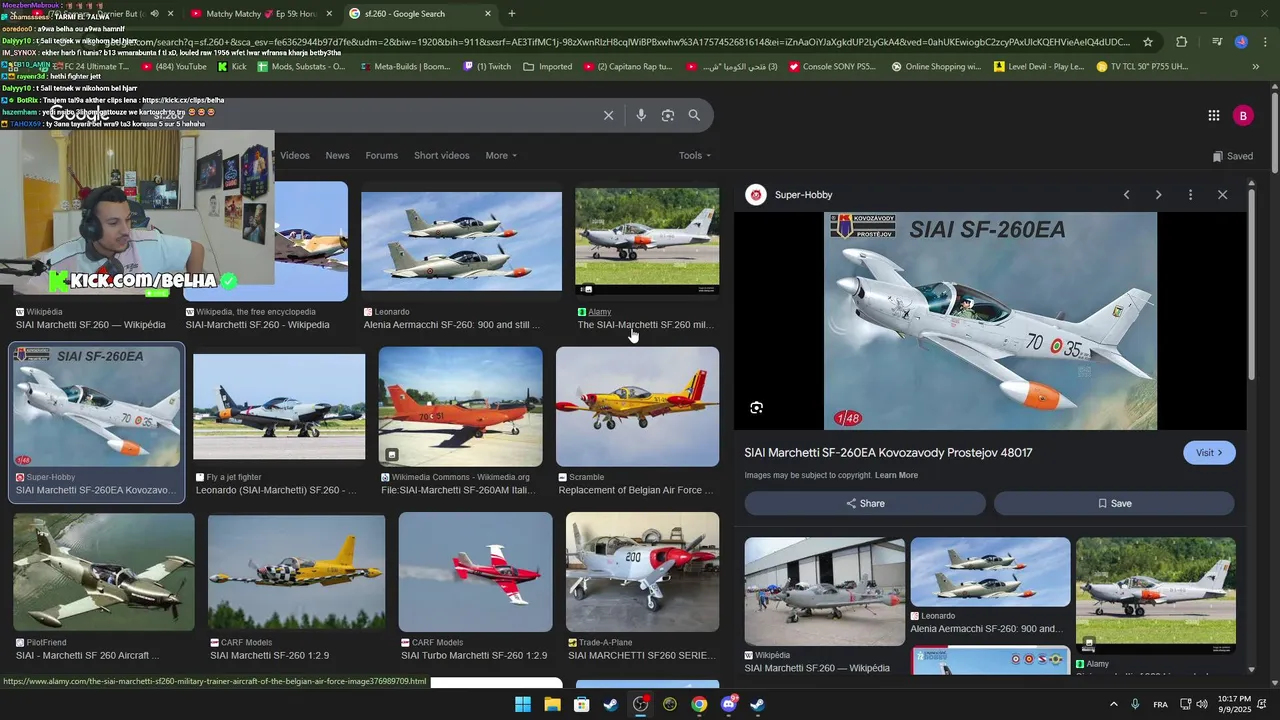Open the Google account avatar B
Viewport: 1280px width, 720px height.
1243,115
